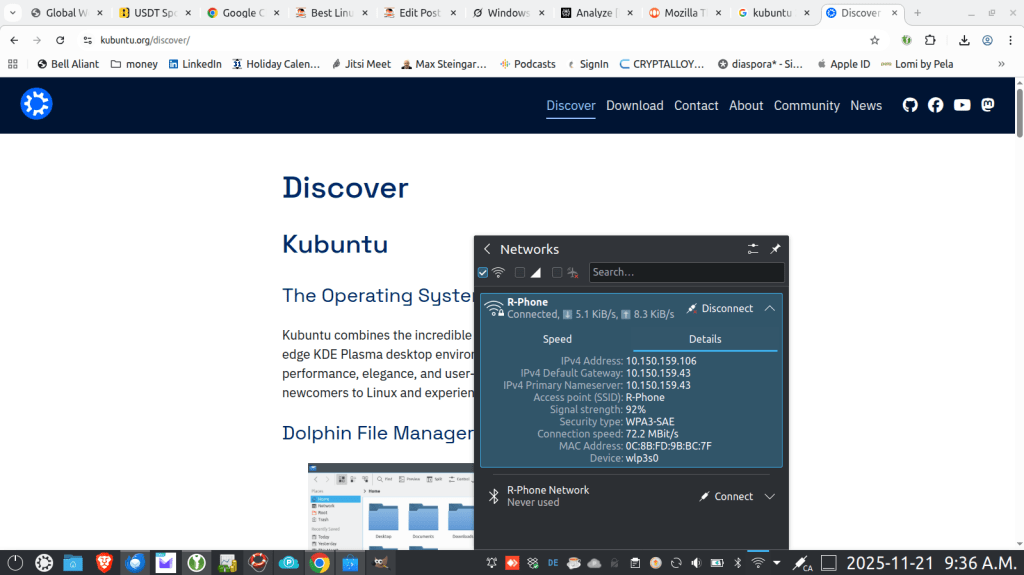This screenshot has width=1024, height=575.
Task: Open Chrome downloads icon
Action: point(964,40)
